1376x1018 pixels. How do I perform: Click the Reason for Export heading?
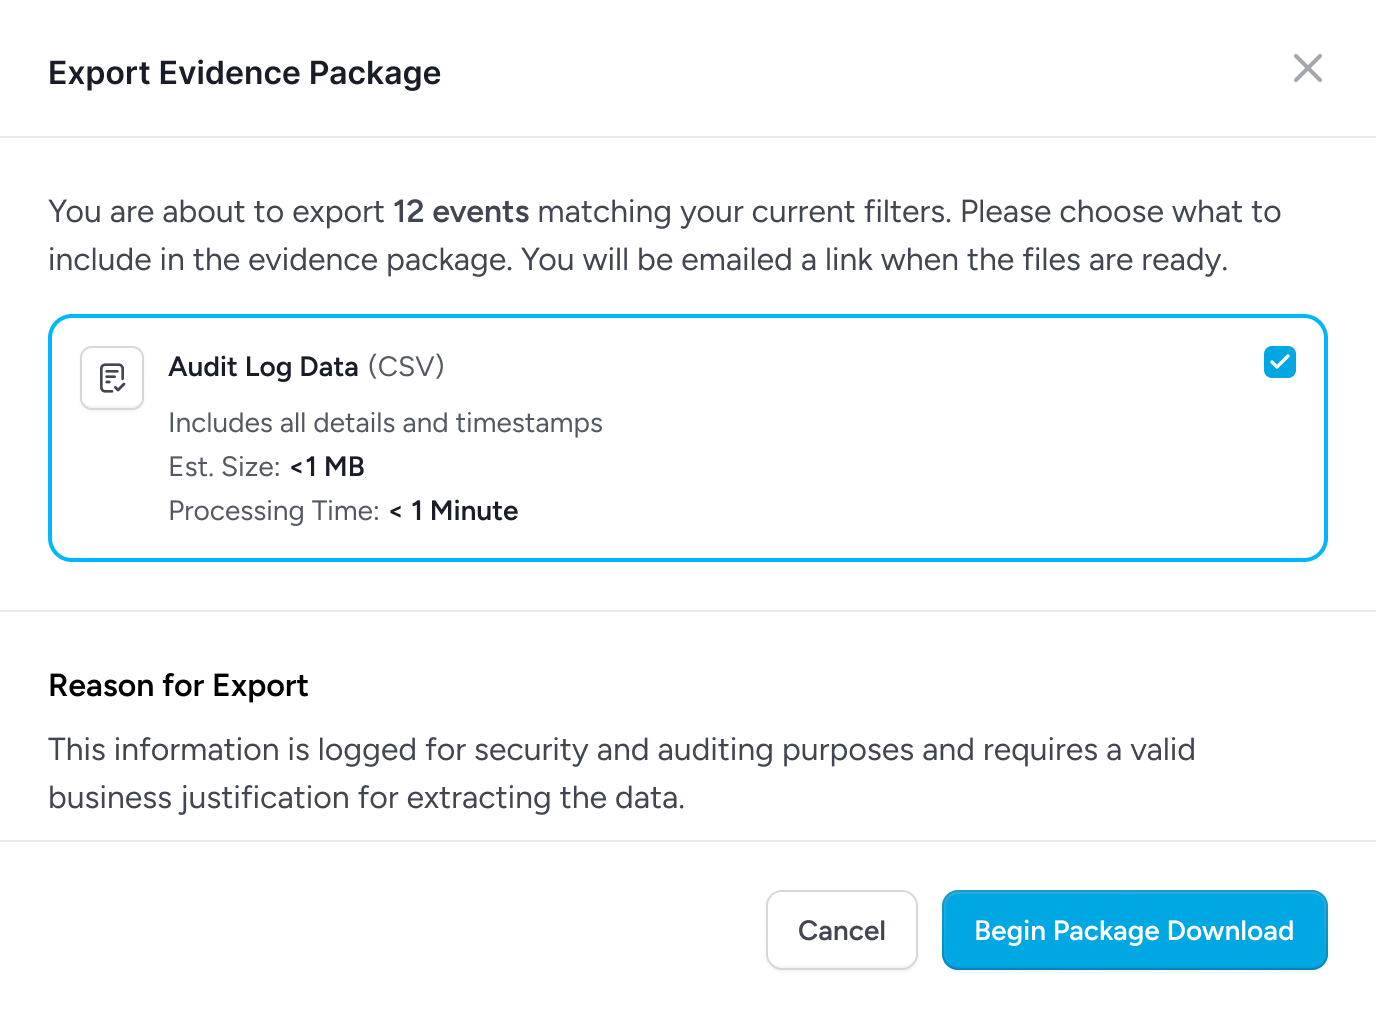[178, 686]
